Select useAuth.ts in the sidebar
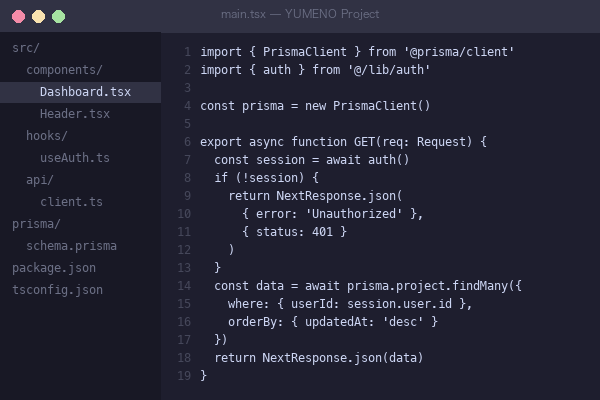The width and height of the screenshot is (600, 400). coord(74,158)
